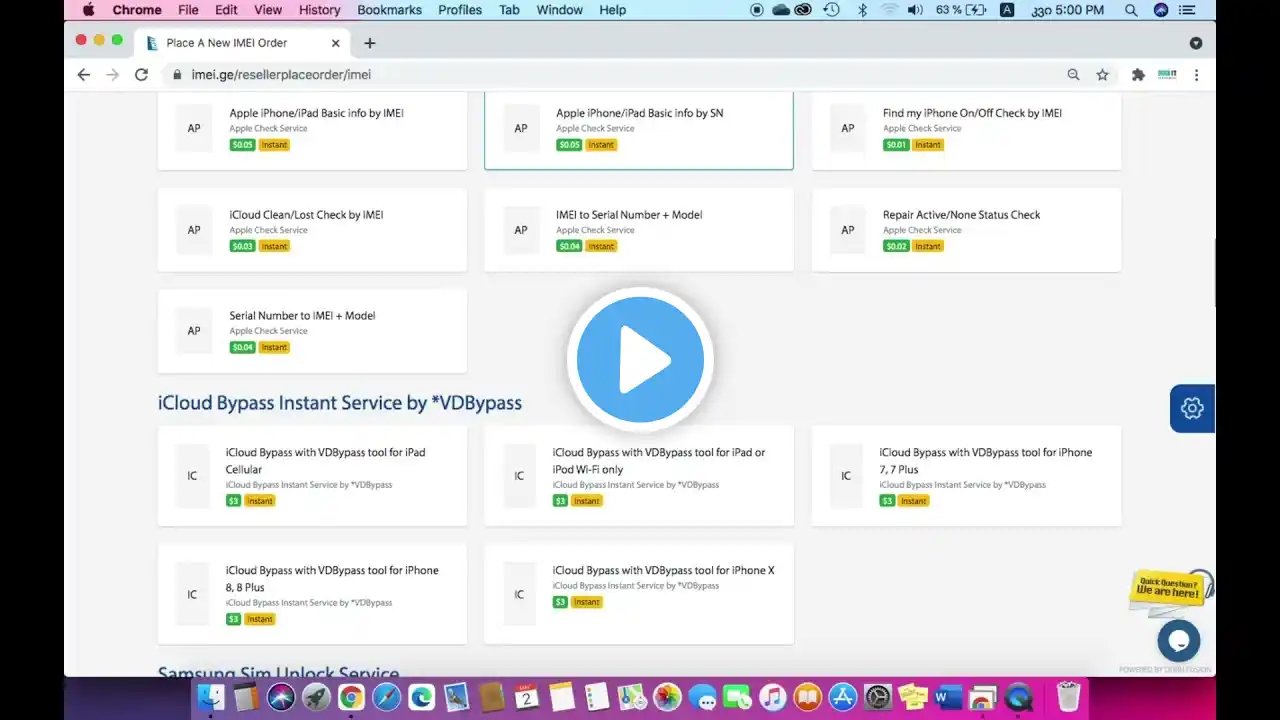Select Apple iPhone/iPad Basic info by IMEI

(312, 129)
